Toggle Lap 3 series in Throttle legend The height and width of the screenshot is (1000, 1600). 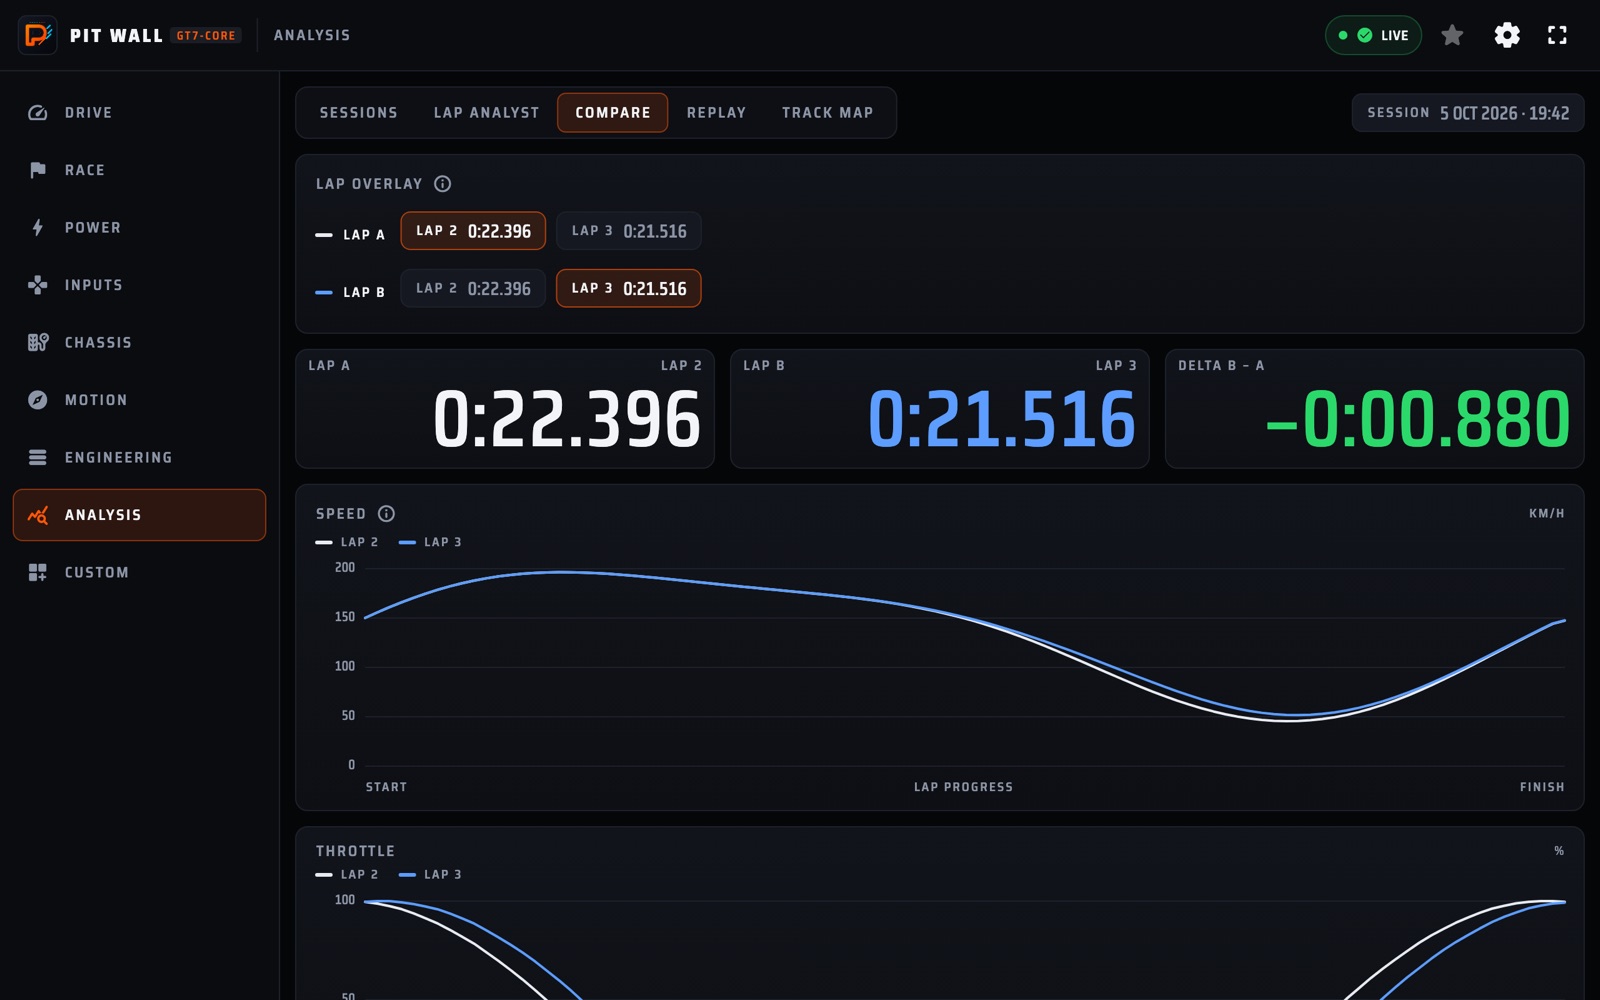coord(430,875)
